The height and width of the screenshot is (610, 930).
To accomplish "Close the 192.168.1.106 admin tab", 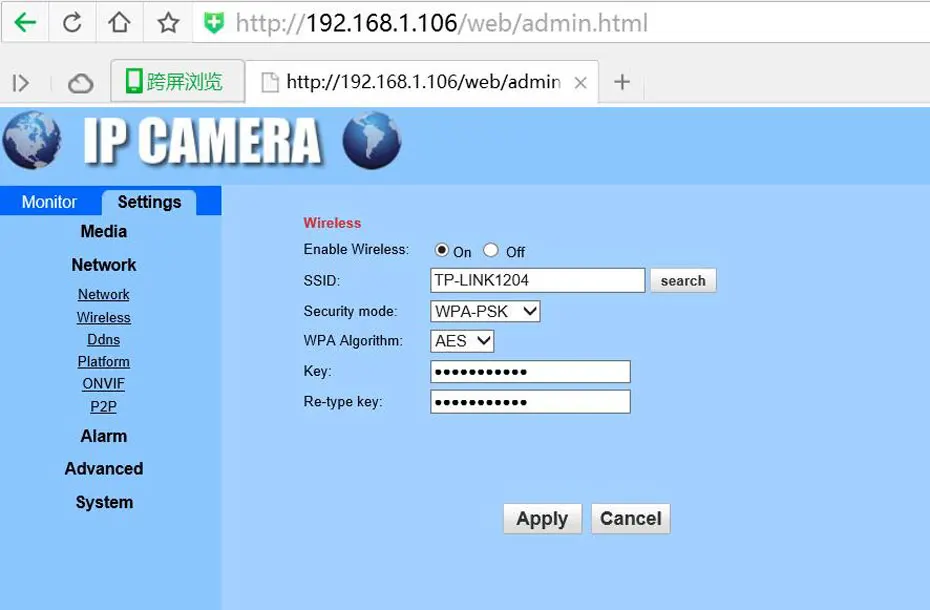I will pos(581,82).
